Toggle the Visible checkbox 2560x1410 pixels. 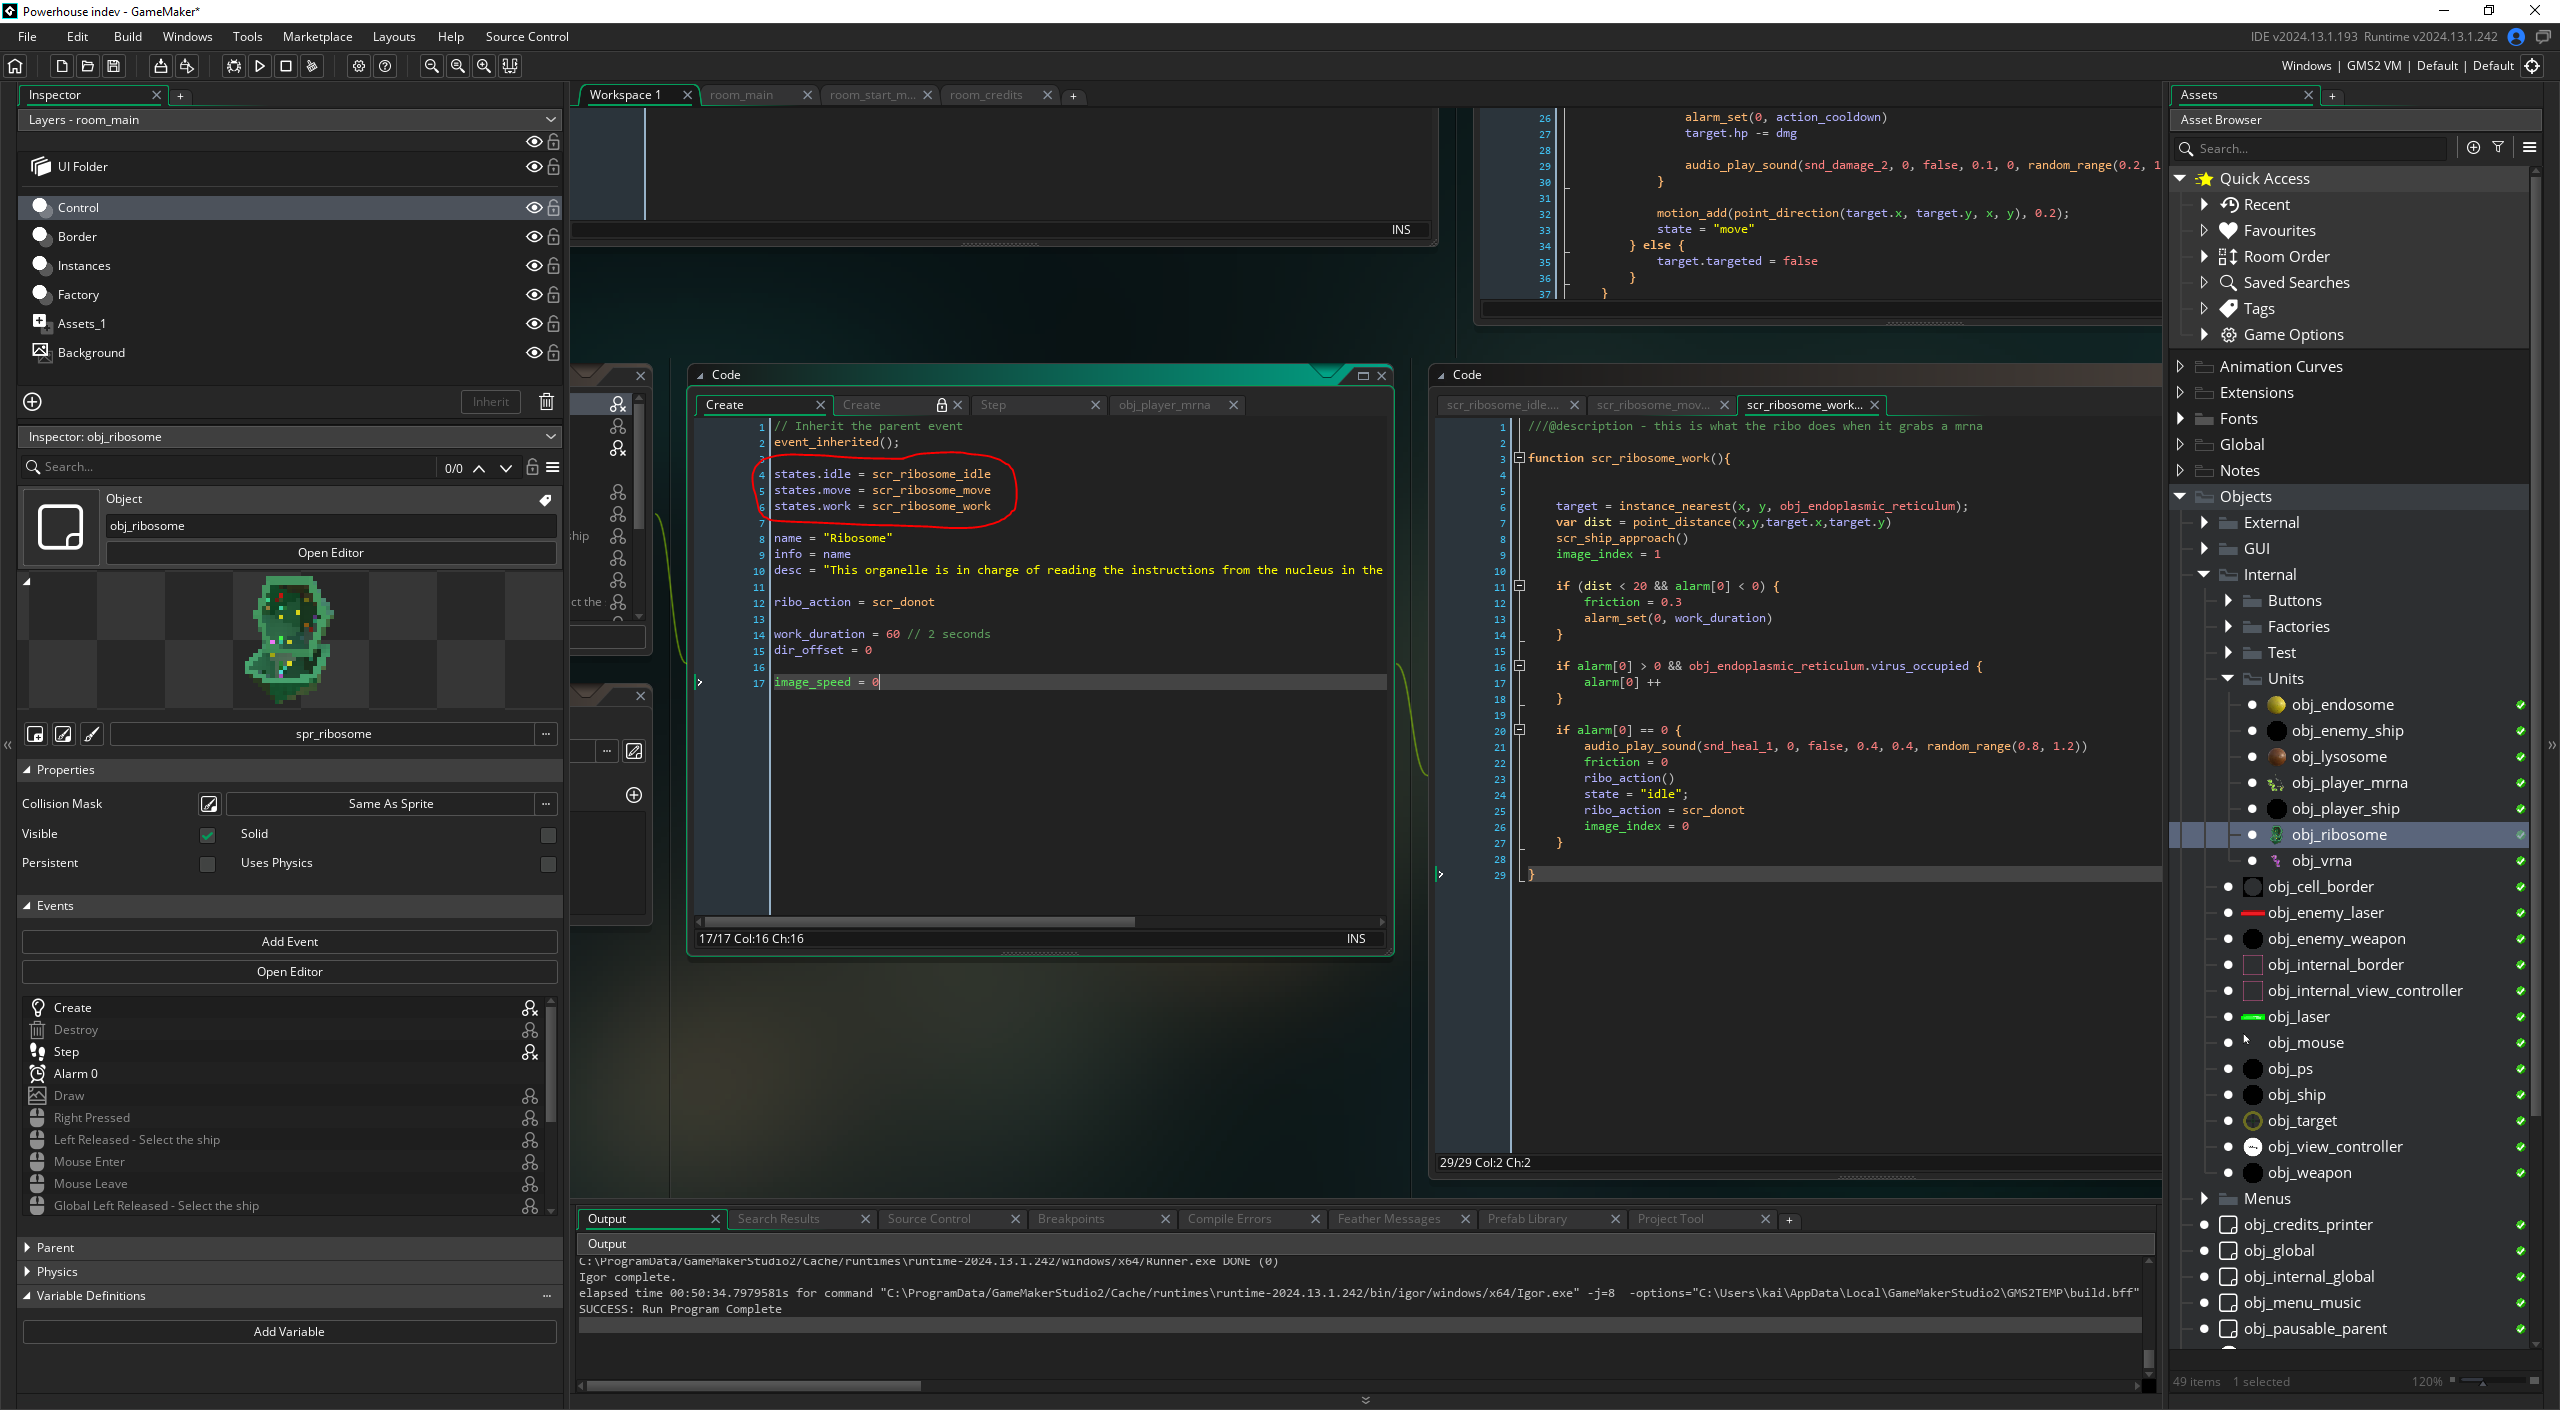coord(207,835)
